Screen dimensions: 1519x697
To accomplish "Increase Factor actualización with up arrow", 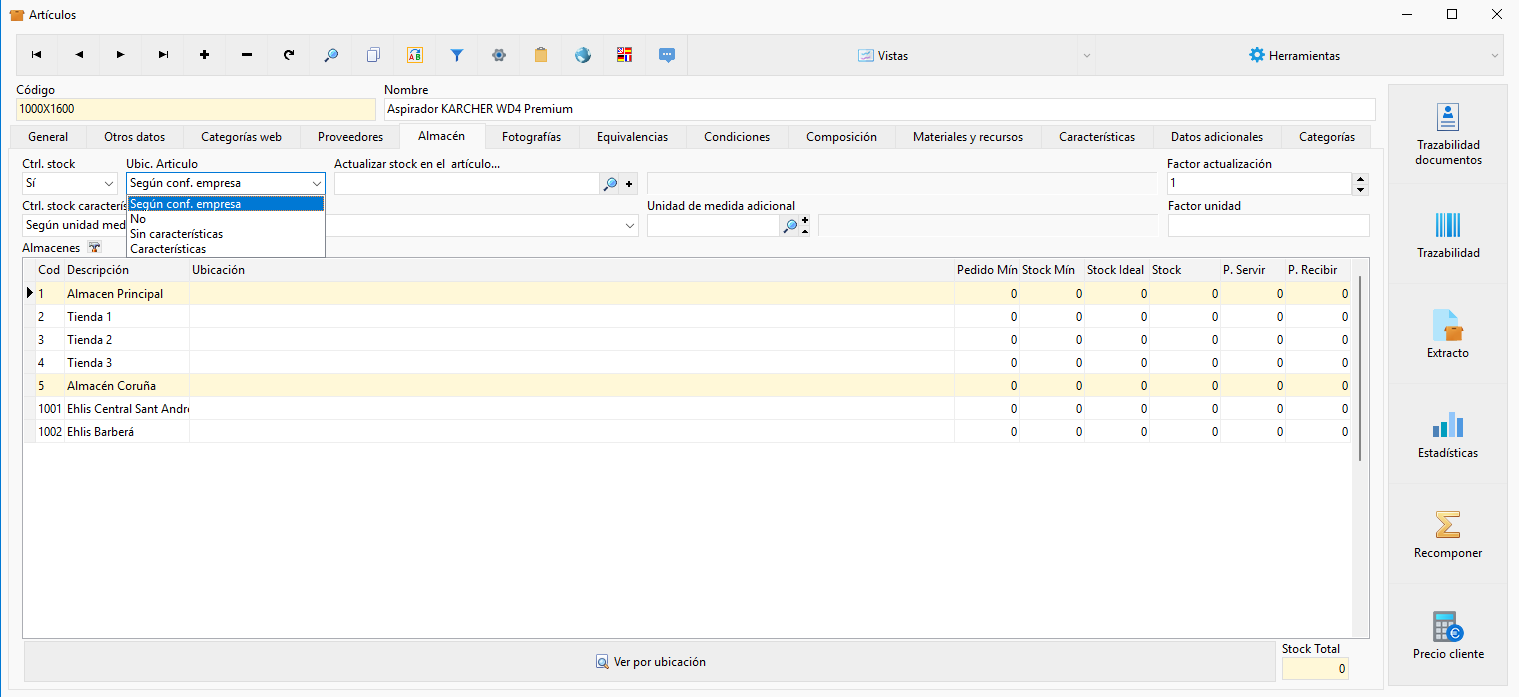I will tap(1359, 179).
